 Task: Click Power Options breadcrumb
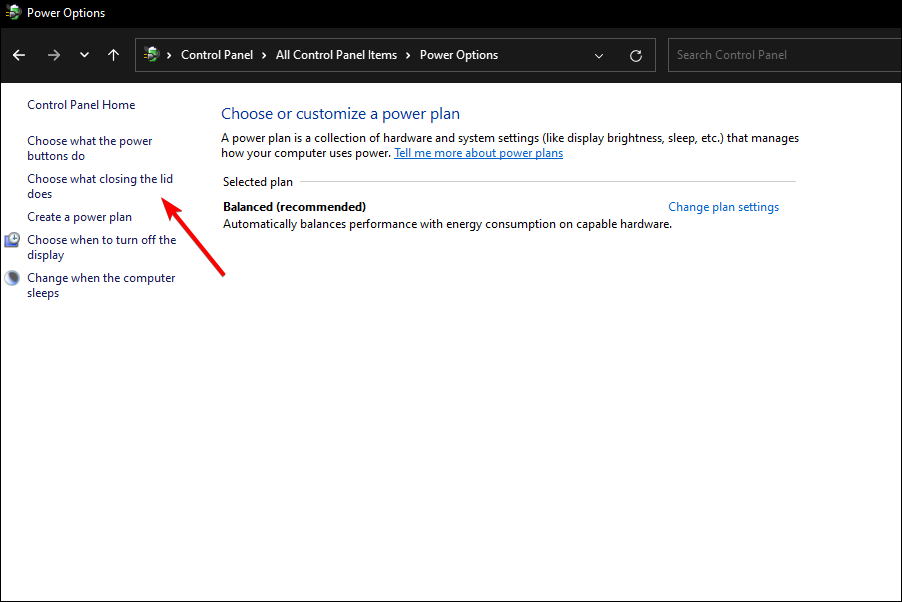458,55
